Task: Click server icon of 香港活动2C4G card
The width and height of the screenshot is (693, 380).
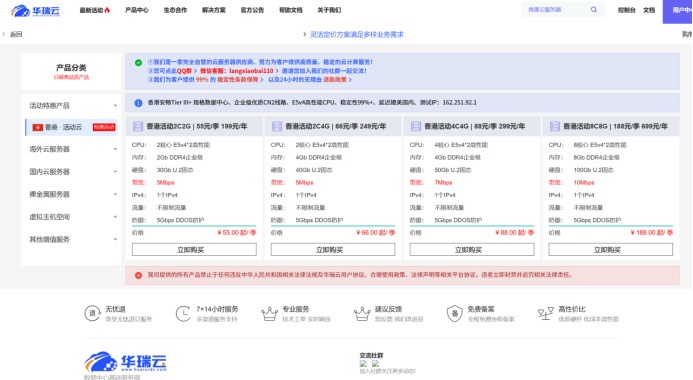Action: pyautogui.click(x=277, y=126)
